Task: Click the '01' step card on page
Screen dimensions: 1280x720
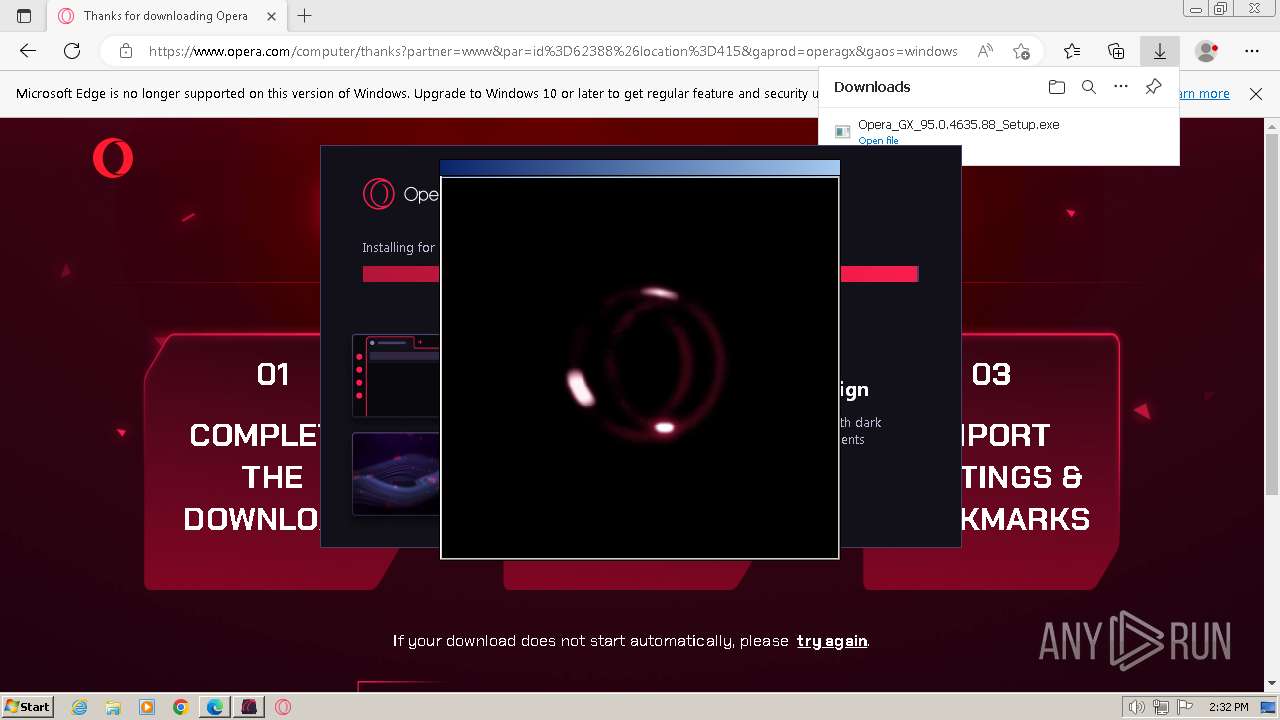Action: [272, 461]
